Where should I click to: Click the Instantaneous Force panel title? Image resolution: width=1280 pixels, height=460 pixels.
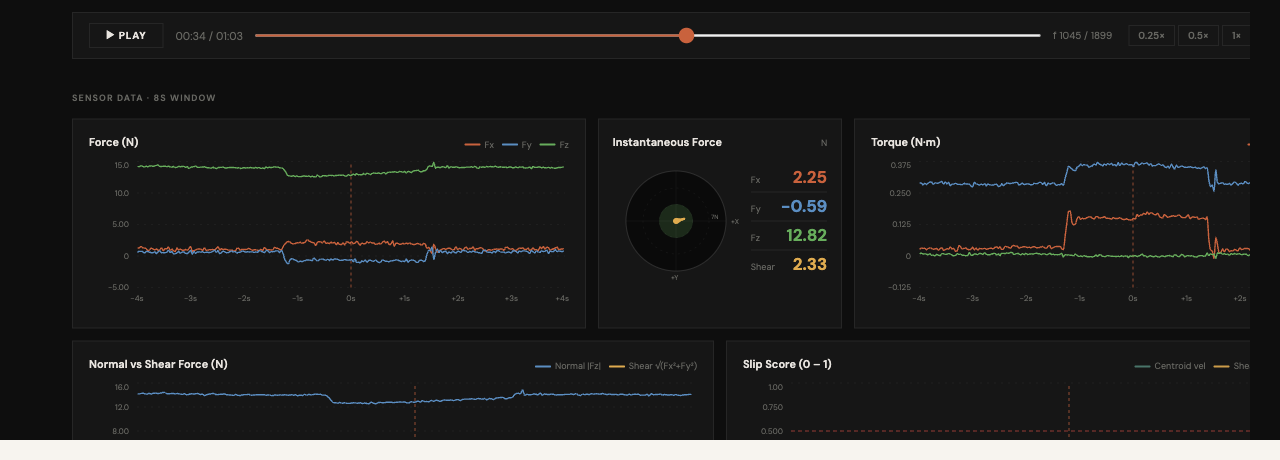[x=667, y=142]
